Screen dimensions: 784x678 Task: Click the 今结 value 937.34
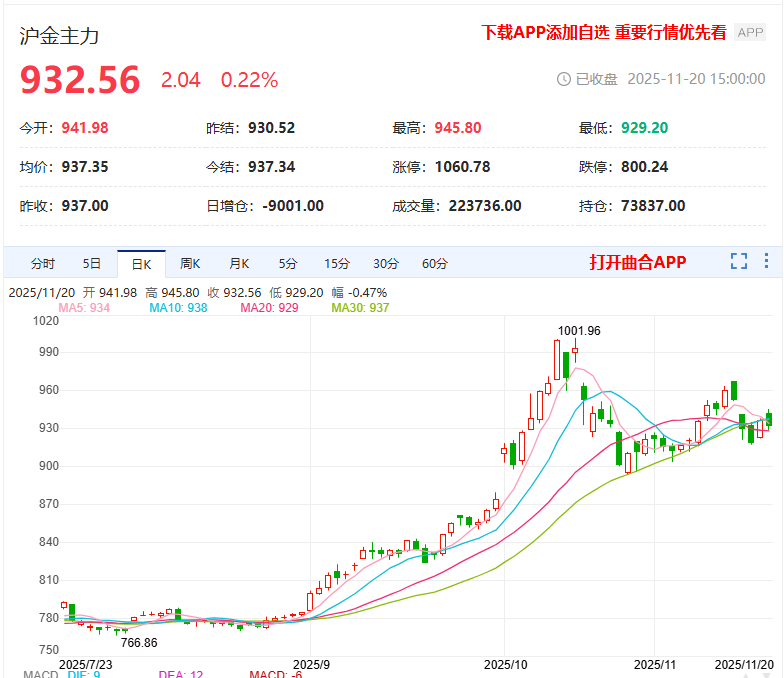point(272,167)
